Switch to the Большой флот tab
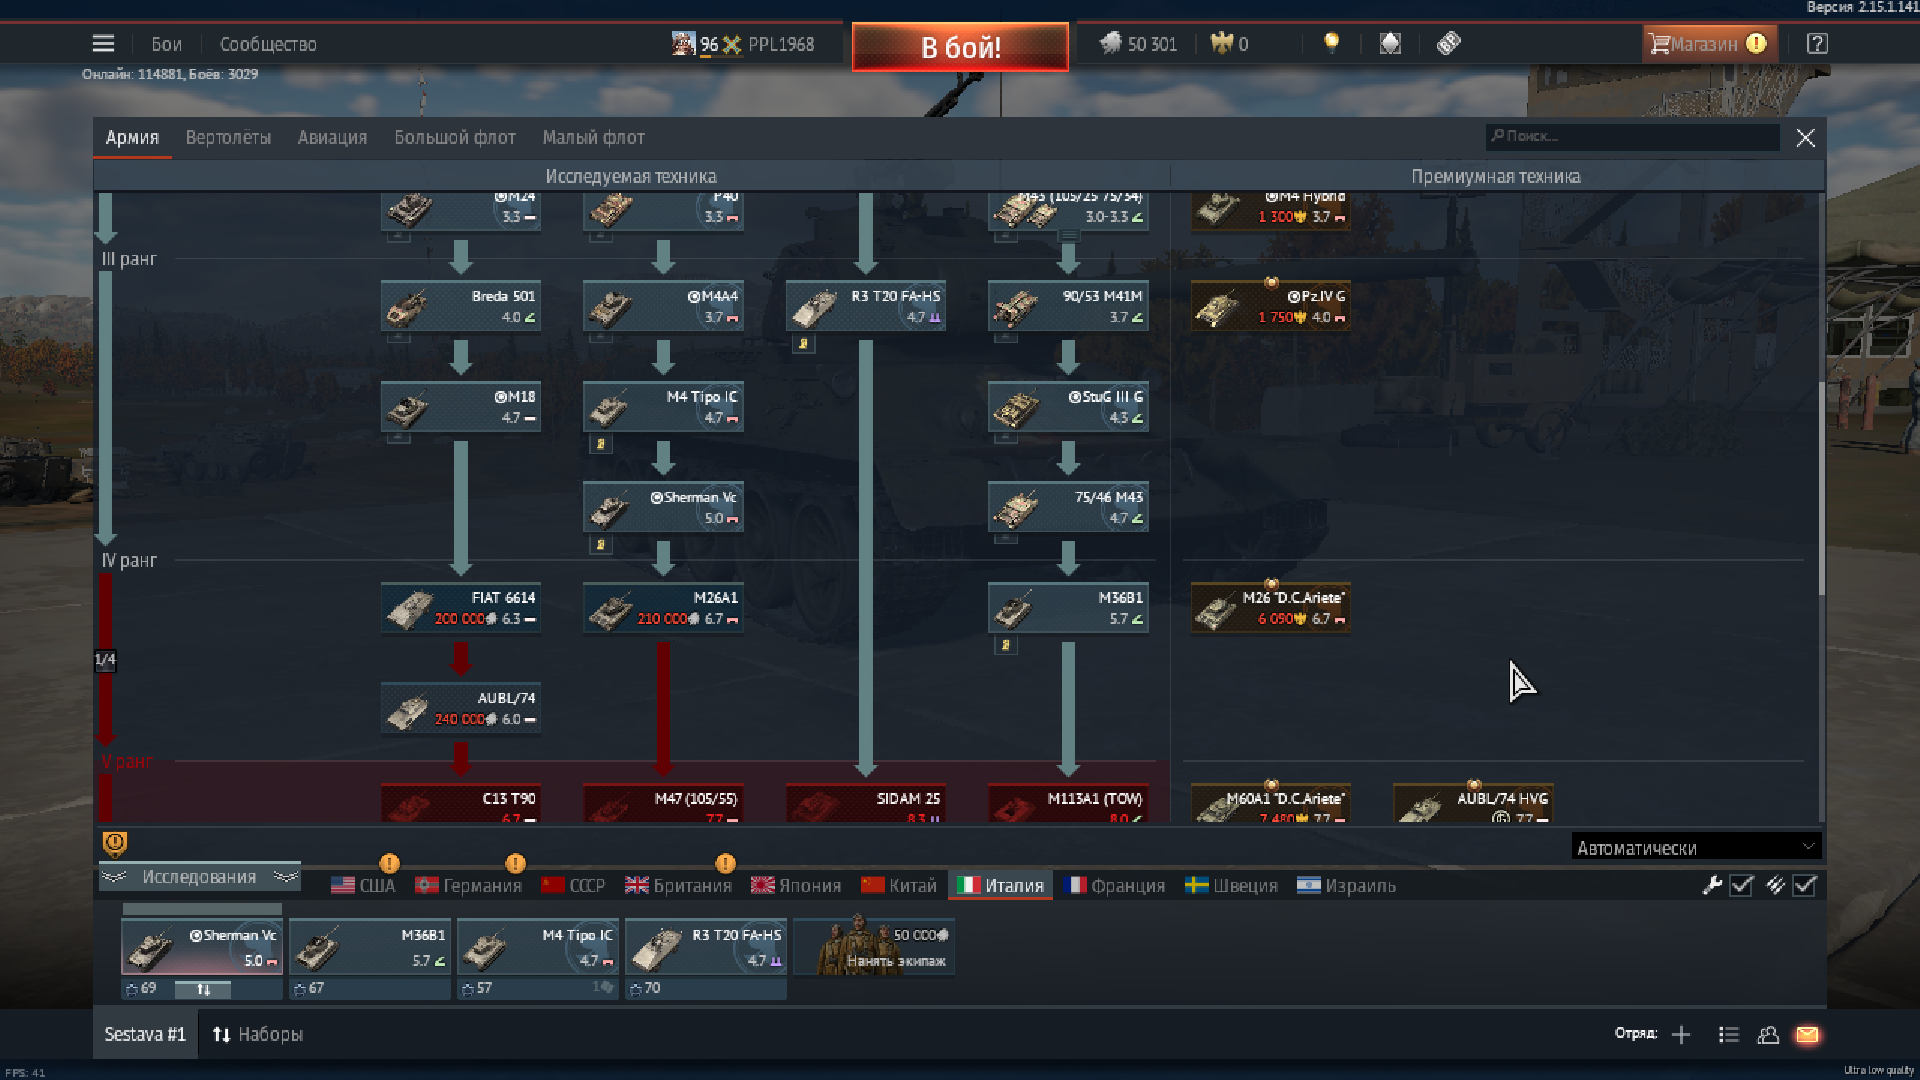Viewport: 1920px width, 1080px height. pos(455,138)
